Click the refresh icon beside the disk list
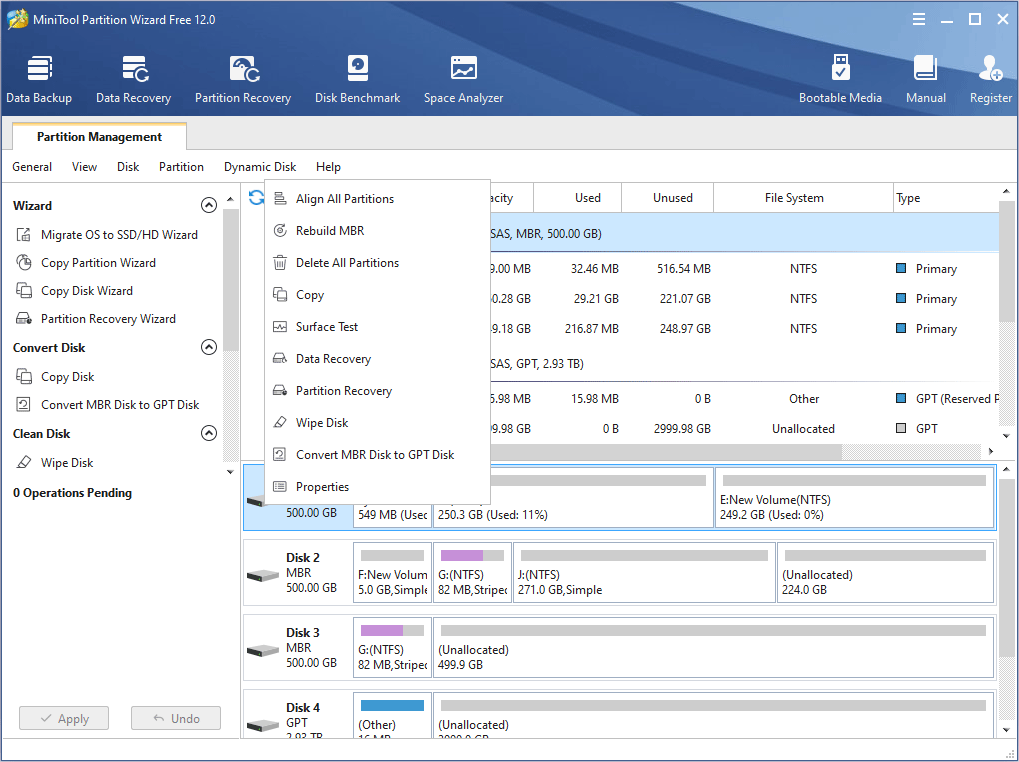The width and height of the screenshot is (1019, 762). (256, 197)
